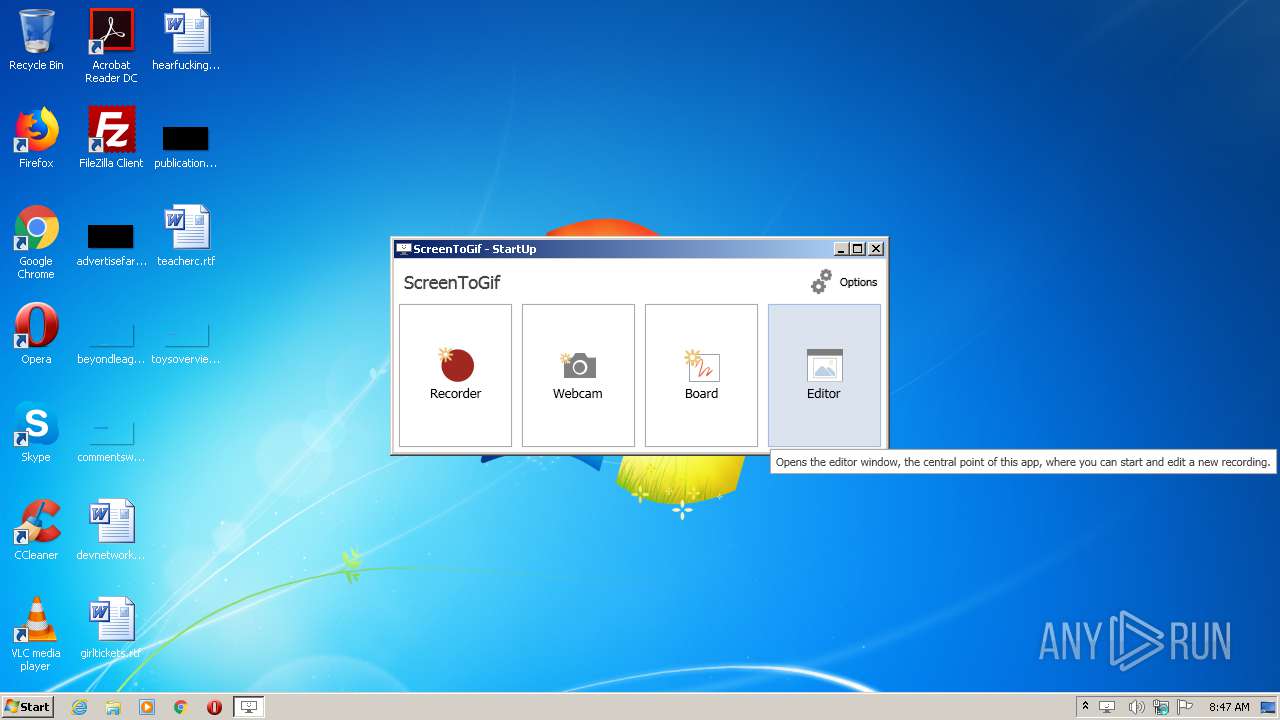The height and width of the screenshot is (720, 1280).
Task: Select the advertisefar file icon
Action: click(x=111, y=244)
